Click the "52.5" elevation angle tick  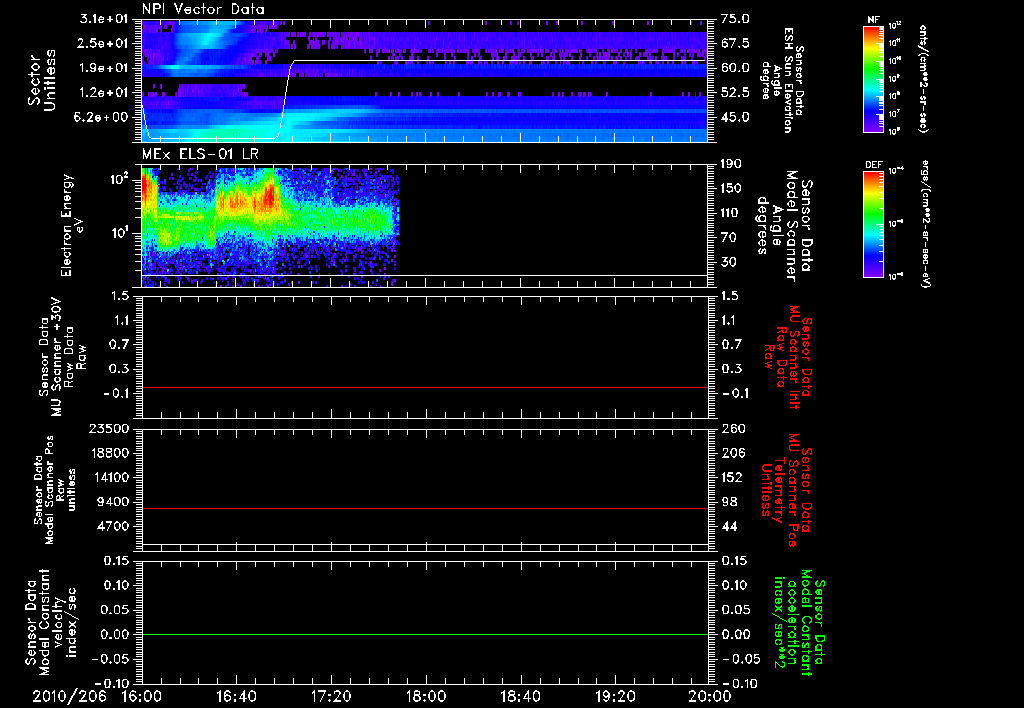[735, 93]
